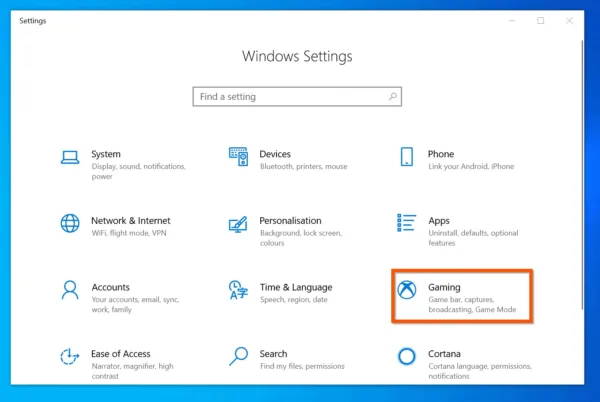
Task: Go to Devices settings title
Action: (275, 154)
